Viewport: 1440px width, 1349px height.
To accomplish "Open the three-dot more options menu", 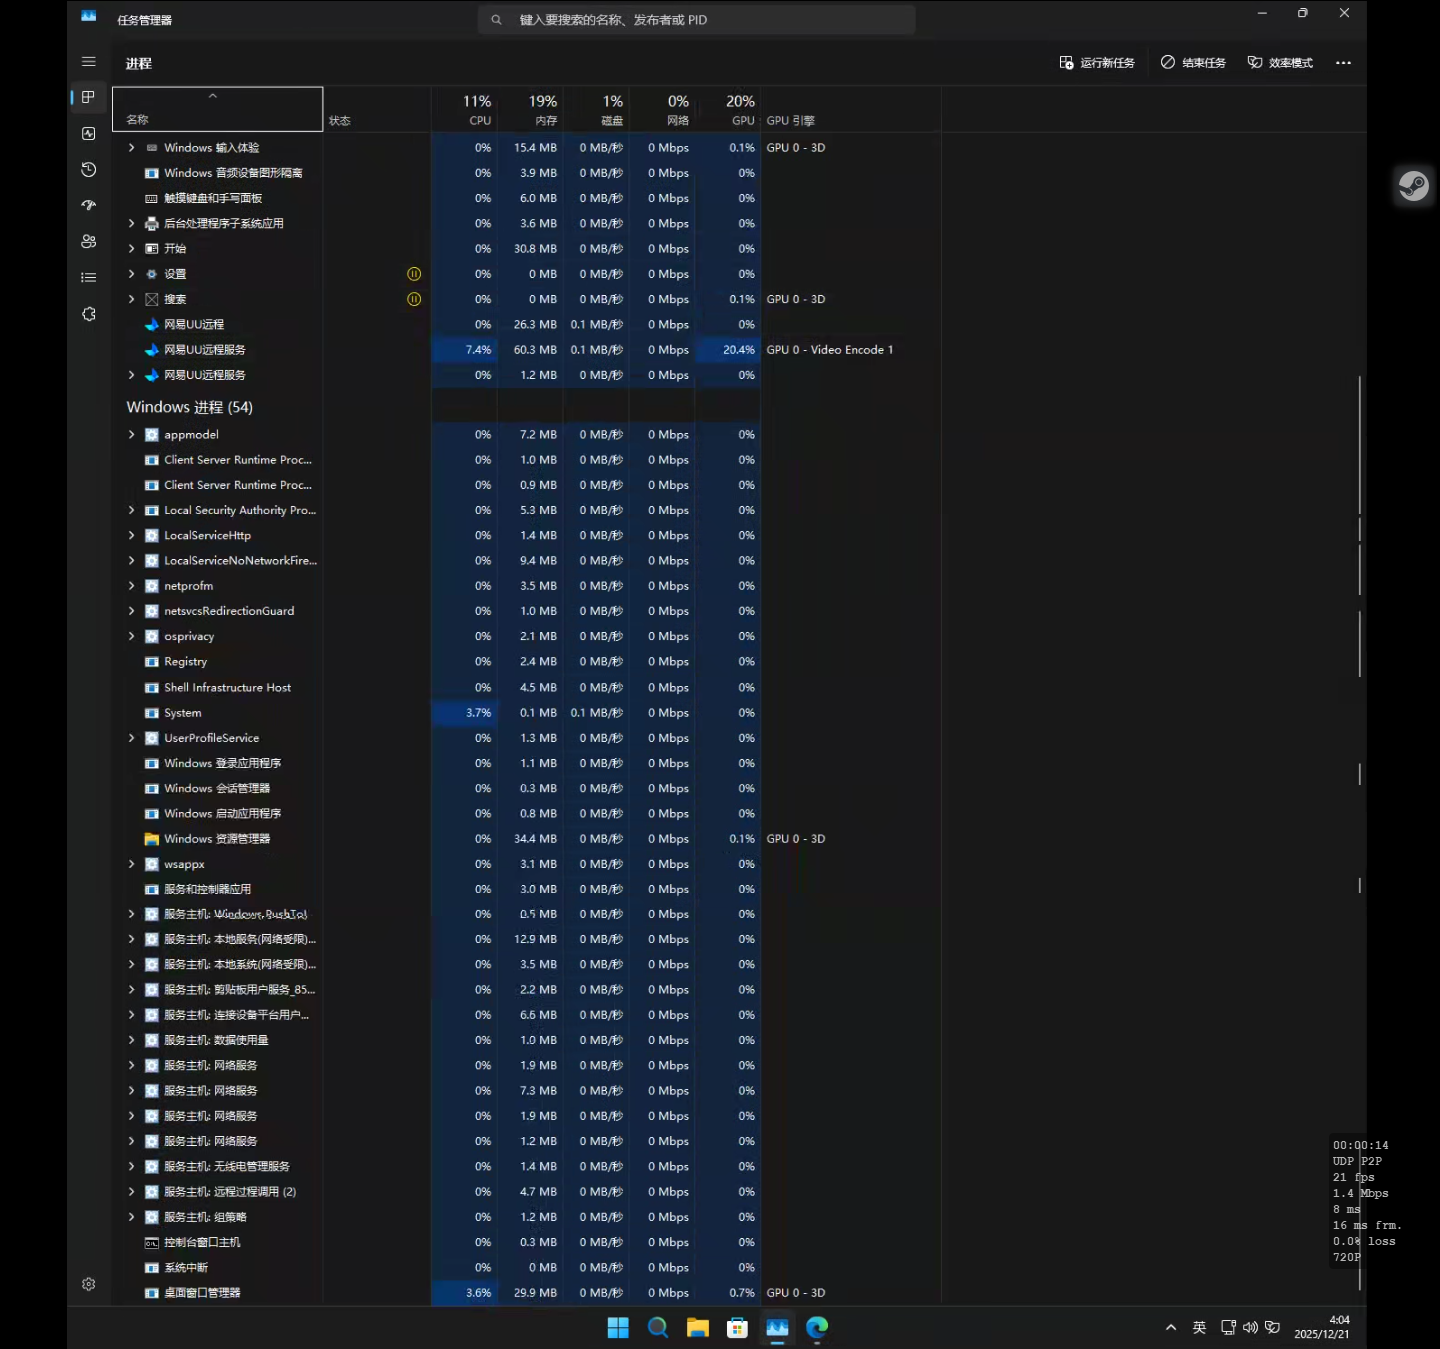I will click(1343, 63).
